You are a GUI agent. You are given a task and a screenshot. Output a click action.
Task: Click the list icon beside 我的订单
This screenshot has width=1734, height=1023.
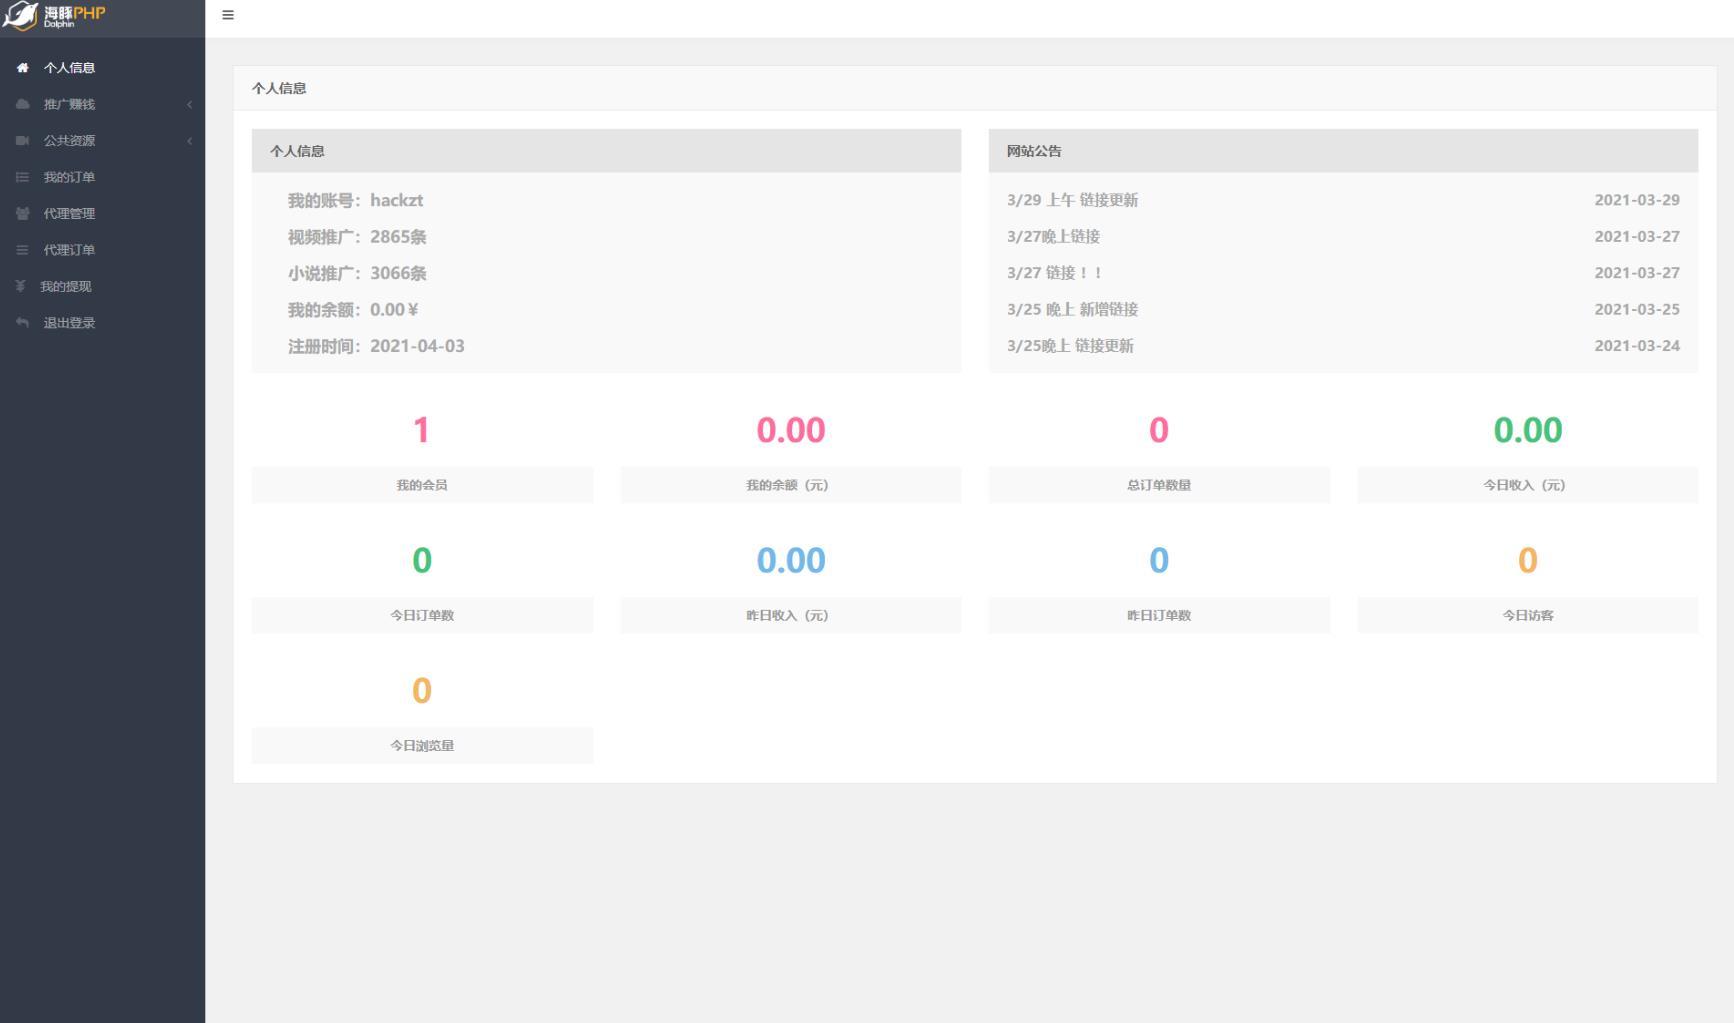[23, 177]
